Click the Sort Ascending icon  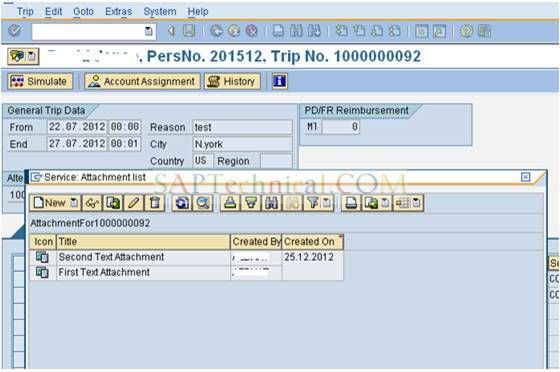pyautogui.click(x=230, y=203)
